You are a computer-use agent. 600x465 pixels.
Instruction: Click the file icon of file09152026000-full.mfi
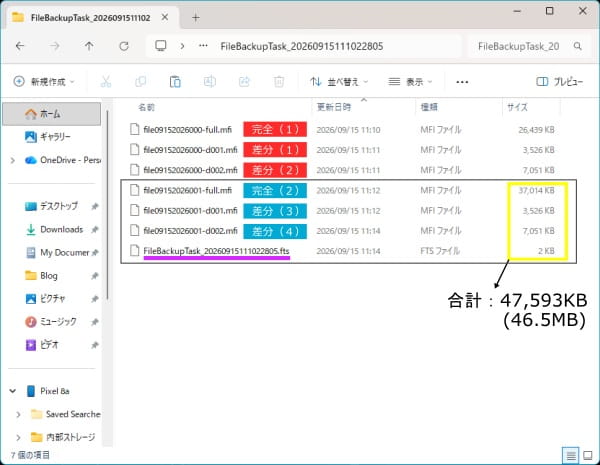(134, 129)
